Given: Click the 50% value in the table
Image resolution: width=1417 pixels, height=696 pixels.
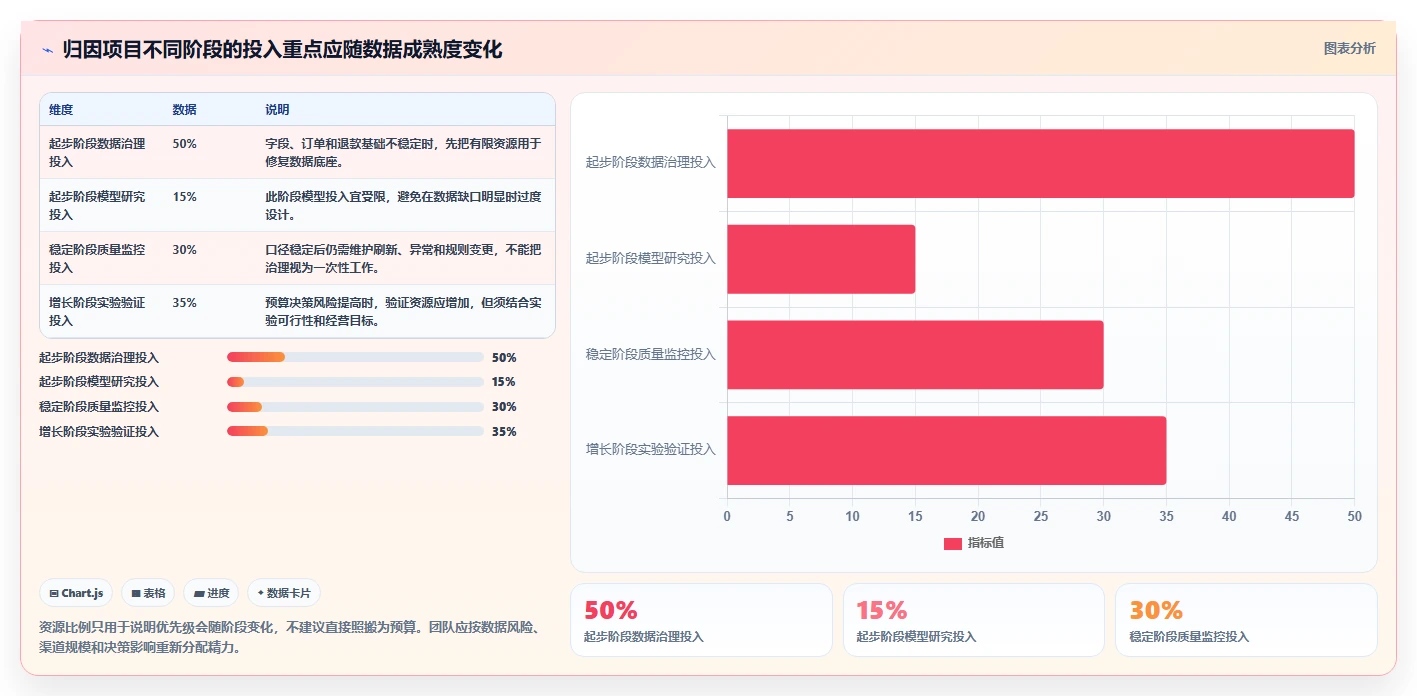Looking at the screenshot, I should 185,144.
